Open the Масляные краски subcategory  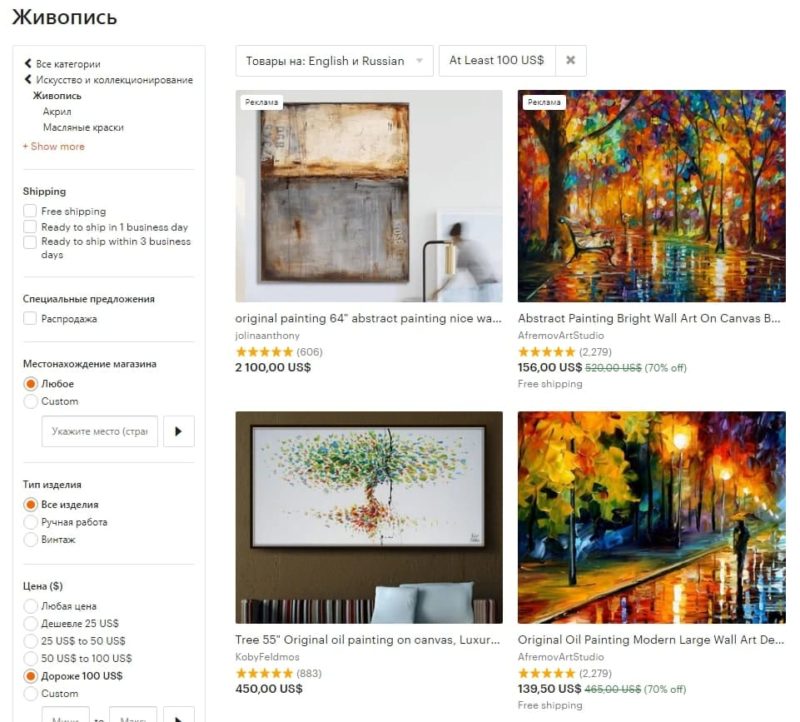pyautogui.click(x=83, y=127)
